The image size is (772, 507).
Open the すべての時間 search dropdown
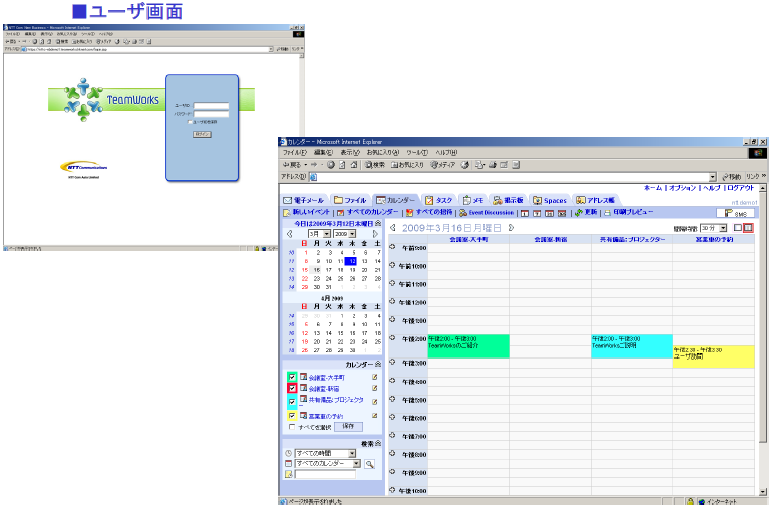(x=325, y=453)
